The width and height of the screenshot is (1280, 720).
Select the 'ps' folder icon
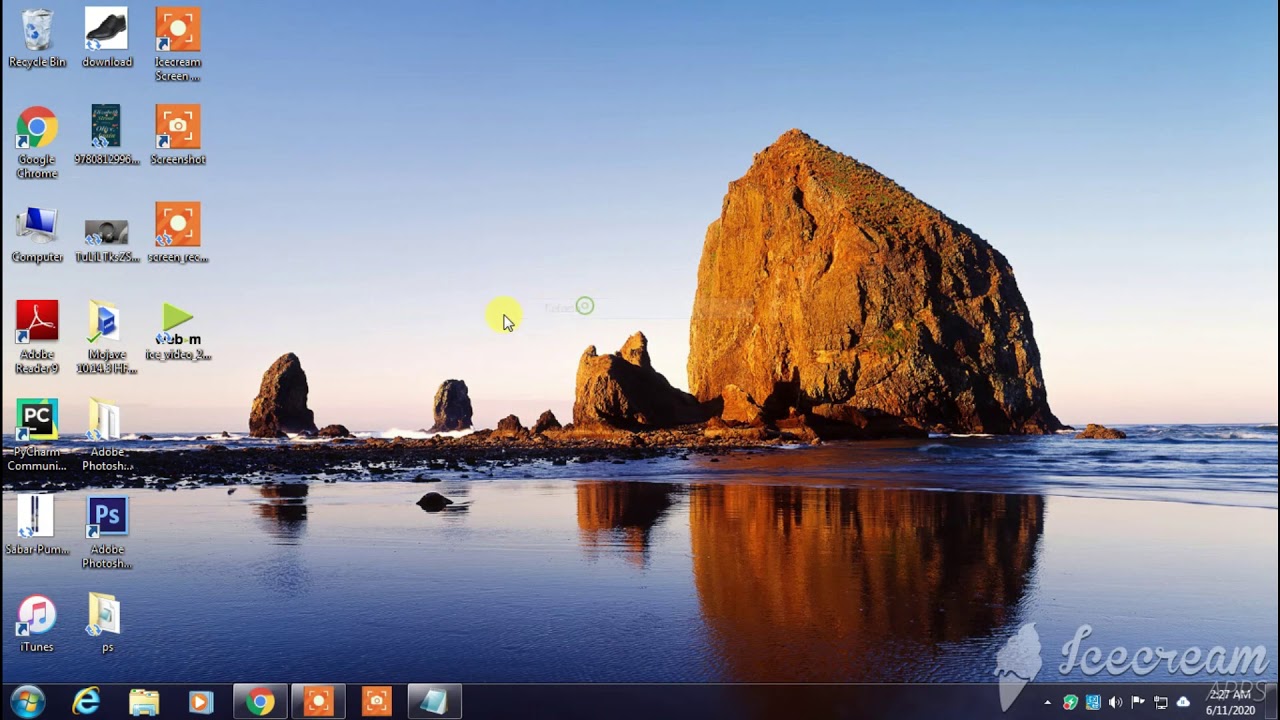point(106,624)
